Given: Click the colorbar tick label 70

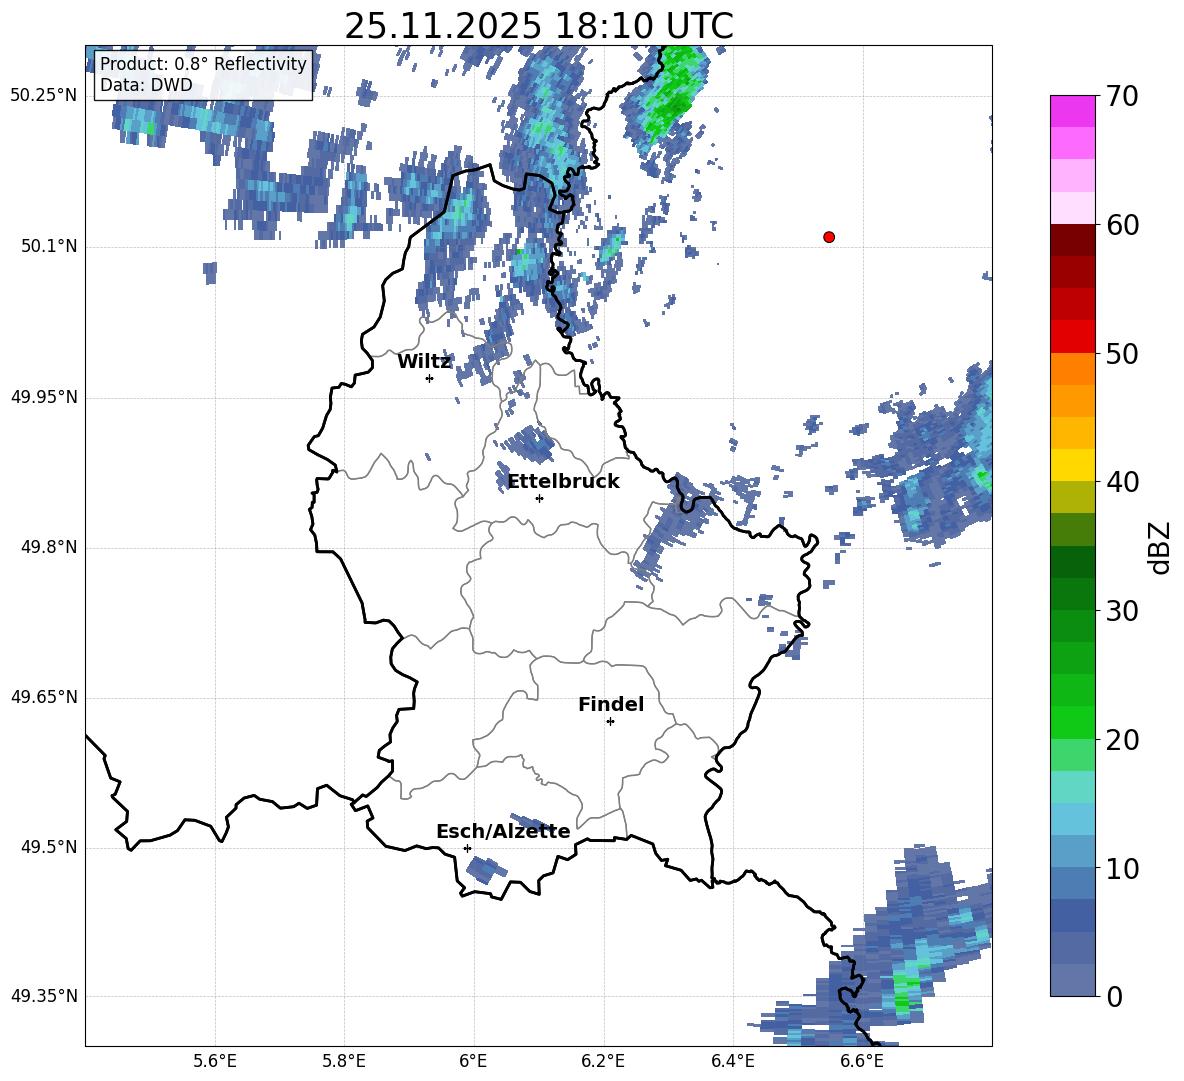Looking at the screenshot, I should [1122, 97].
